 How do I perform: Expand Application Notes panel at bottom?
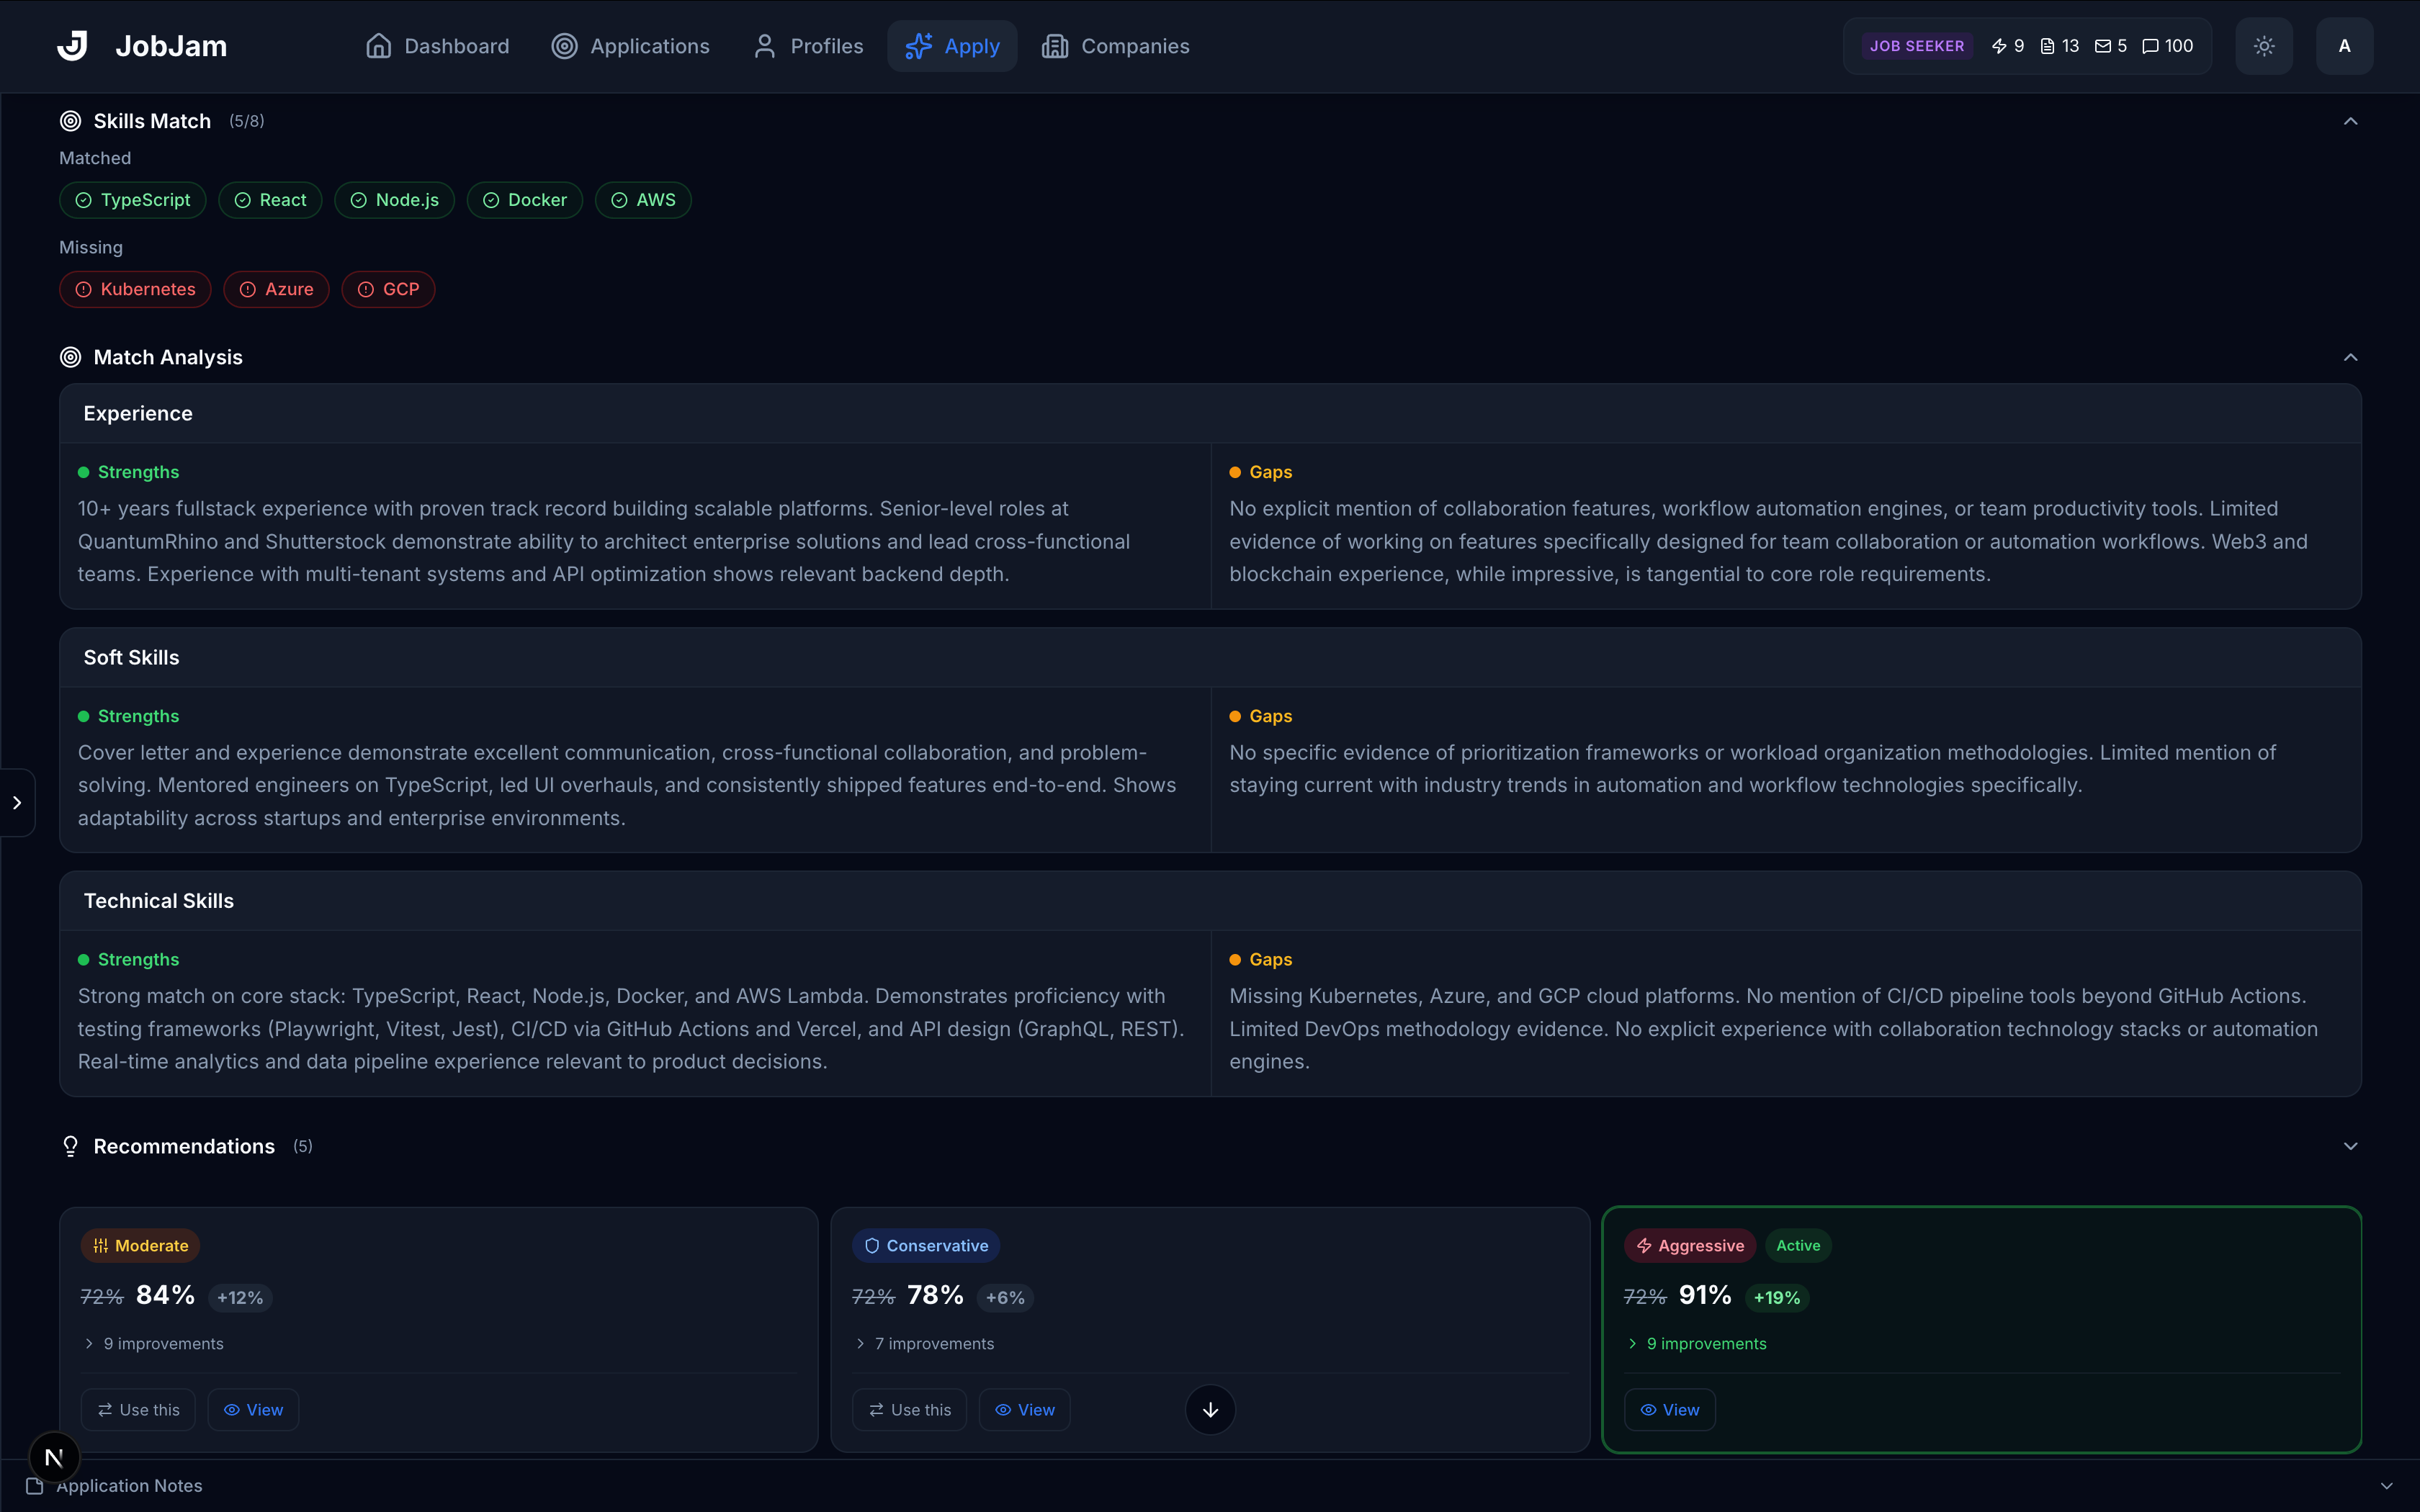tap(2386, 1486)
